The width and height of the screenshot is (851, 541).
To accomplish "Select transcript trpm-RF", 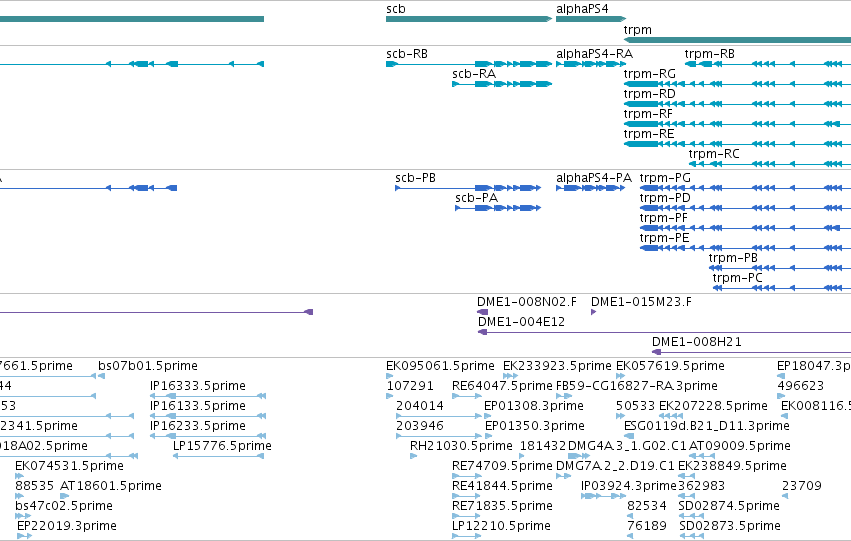I will pyautogui.click(x=738, y=124).
